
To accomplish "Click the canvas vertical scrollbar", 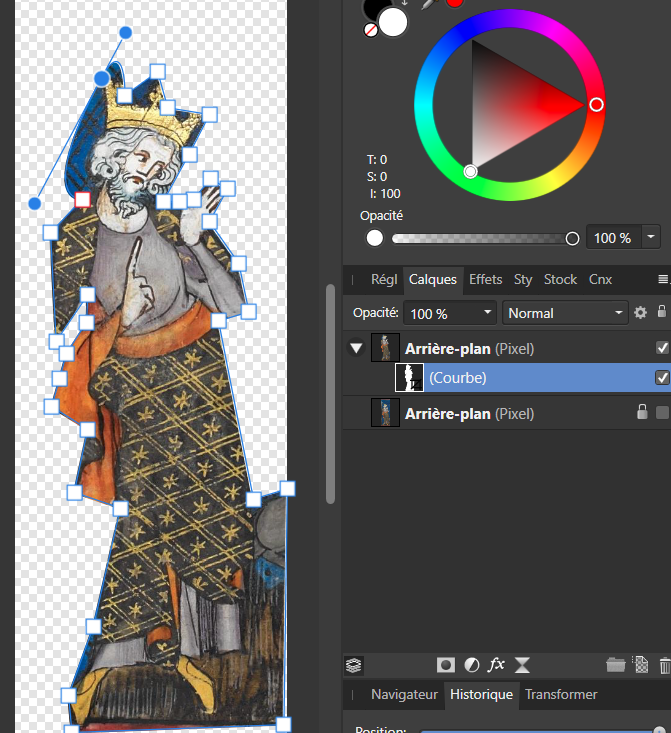I will 331,394.
